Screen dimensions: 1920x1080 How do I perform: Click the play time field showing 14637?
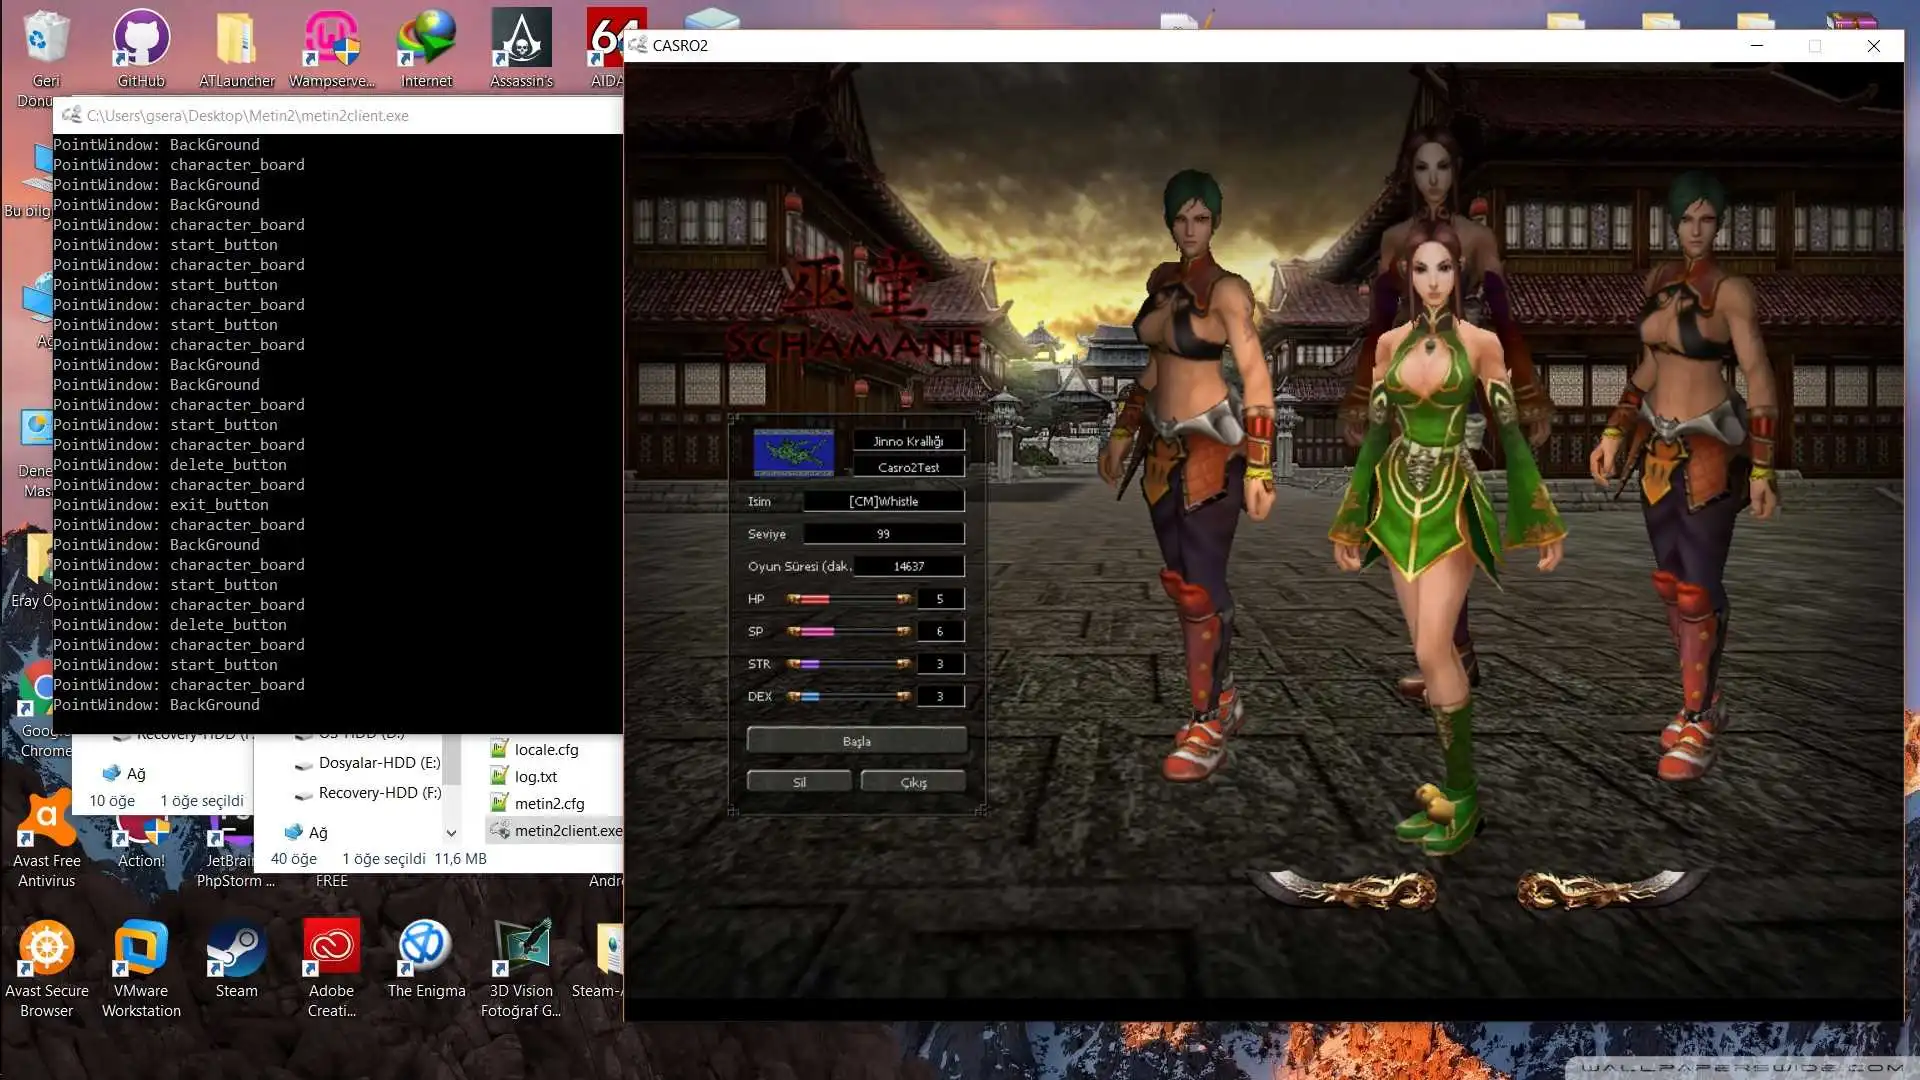point(908,566)
